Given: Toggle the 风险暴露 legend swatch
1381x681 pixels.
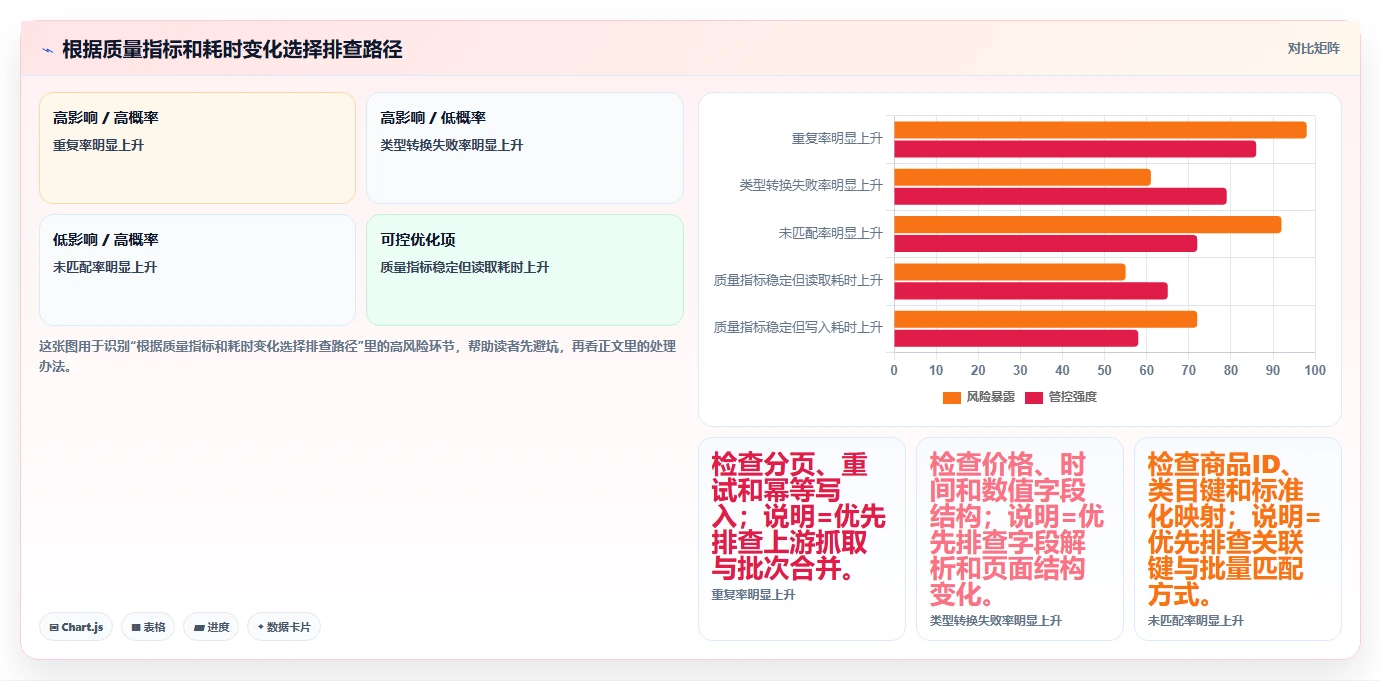Looking at the screenshot, I should (x=951, y=397).
